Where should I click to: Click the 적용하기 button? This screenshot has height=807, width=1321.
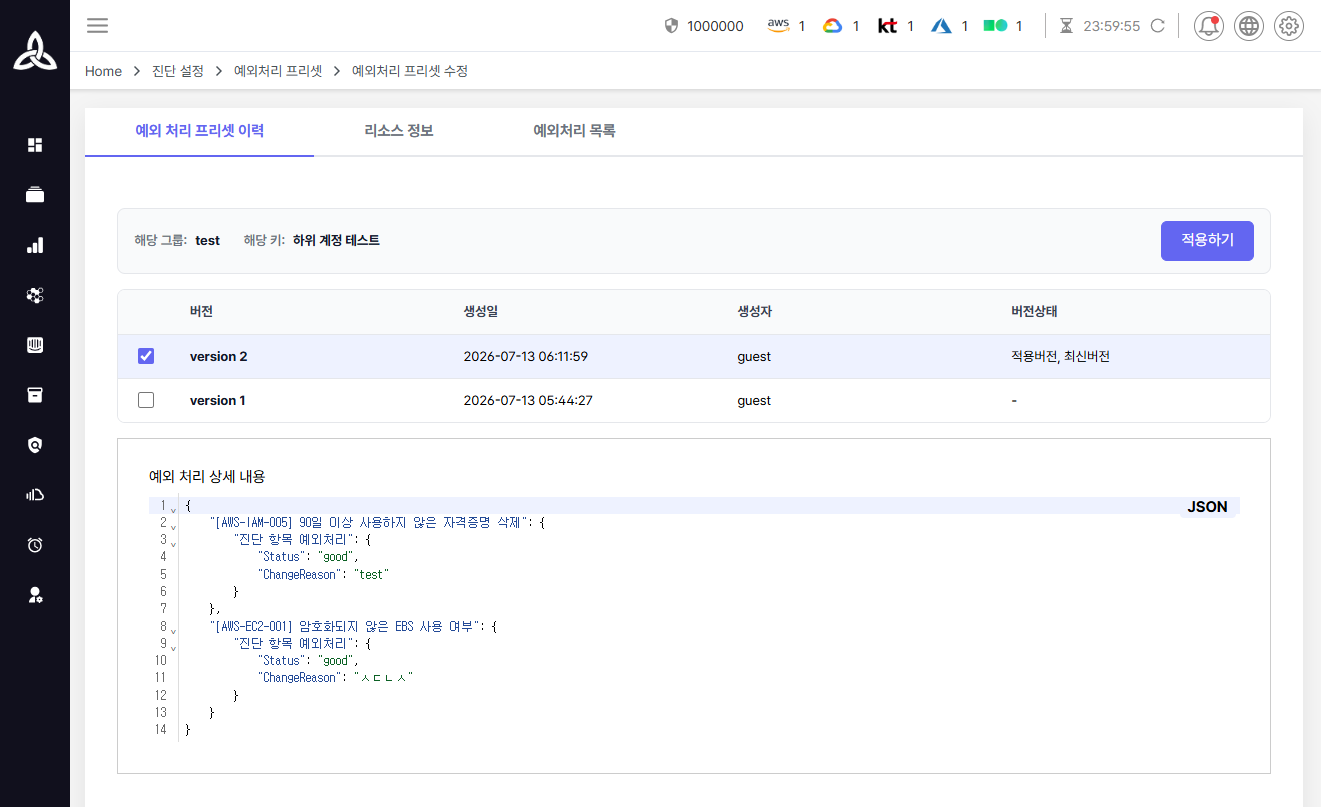pyautogui.click(x=1207, y=241)
